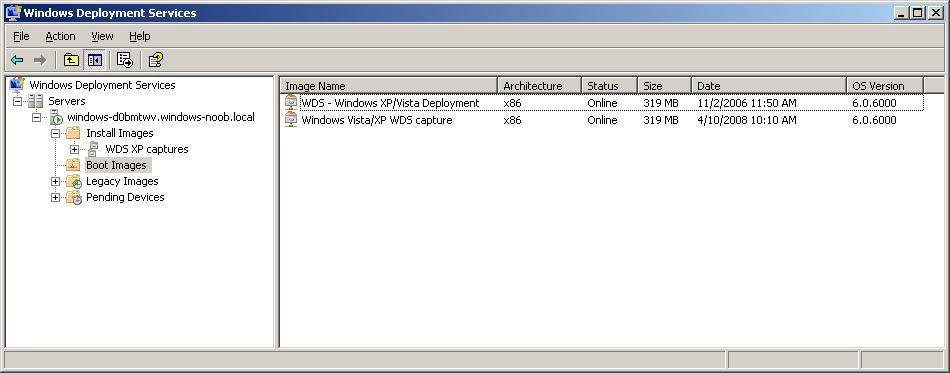Screen dimensions: 950x373
Task: Select the Legacy Images tree label
Action: [x=122, y=181]
